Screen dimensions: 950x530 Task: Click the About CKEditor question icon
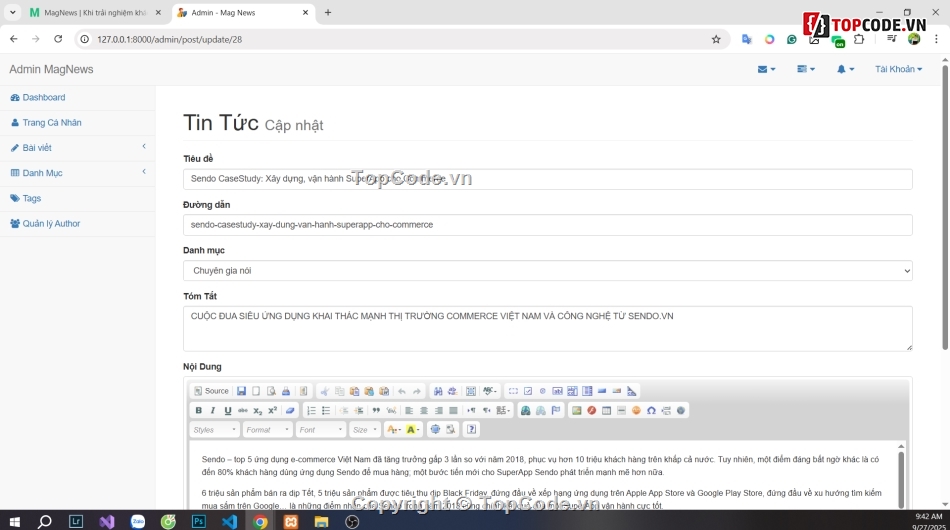click(471, 429)
